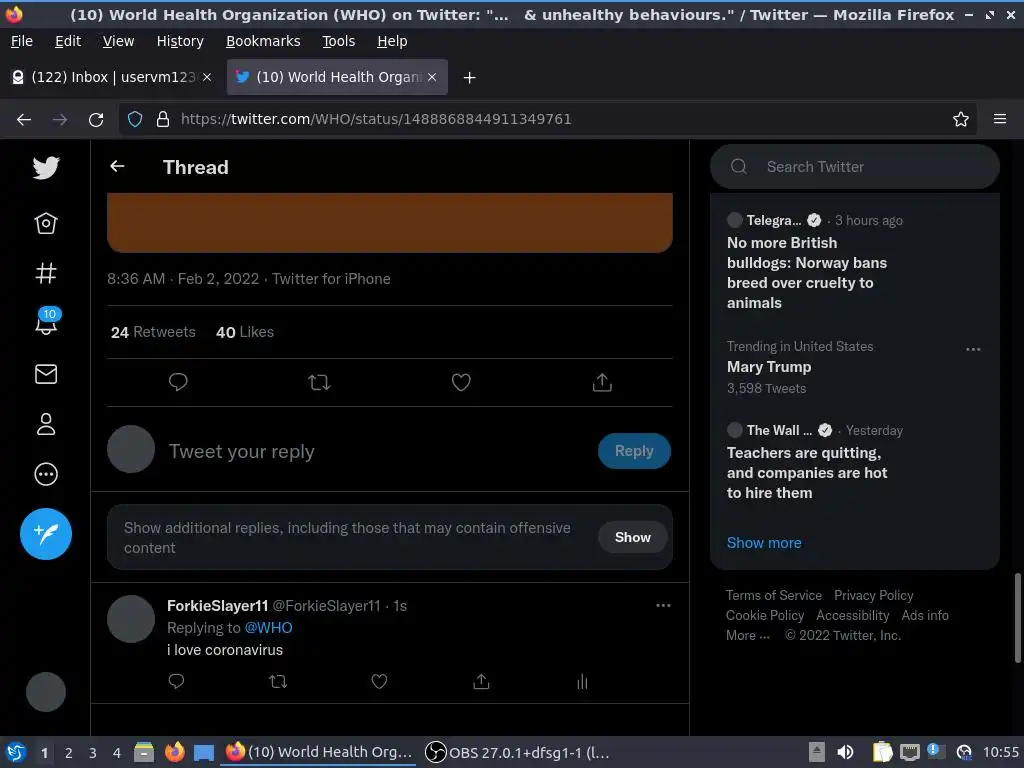
Task: Click the Show more link in trends
Action: [764, 543]
